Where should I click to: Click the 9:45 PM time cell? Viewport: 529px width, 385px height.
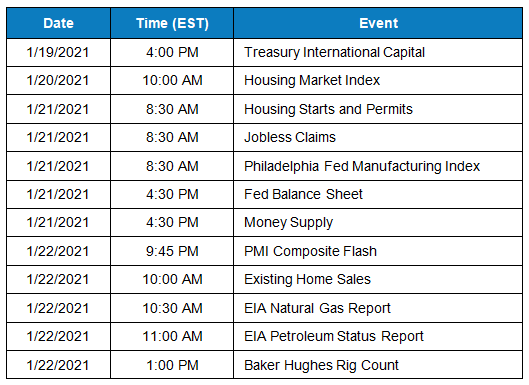point(172,251)
